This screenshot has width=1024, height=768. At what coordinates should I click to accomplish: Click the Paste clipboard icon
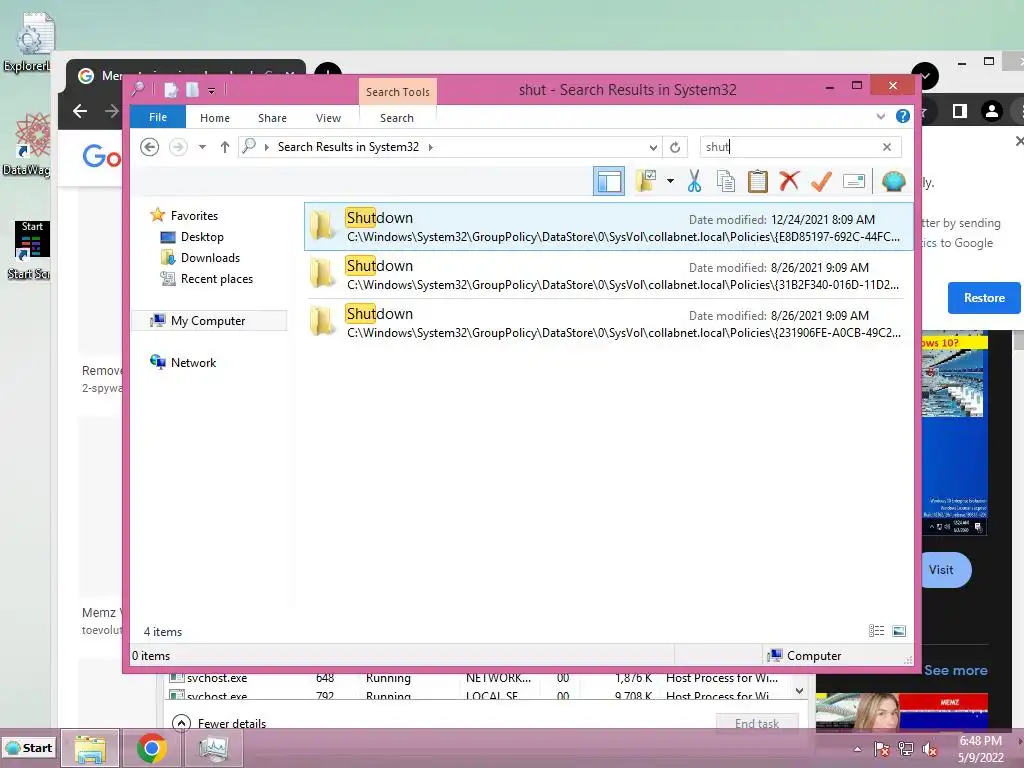click(758, 181)
